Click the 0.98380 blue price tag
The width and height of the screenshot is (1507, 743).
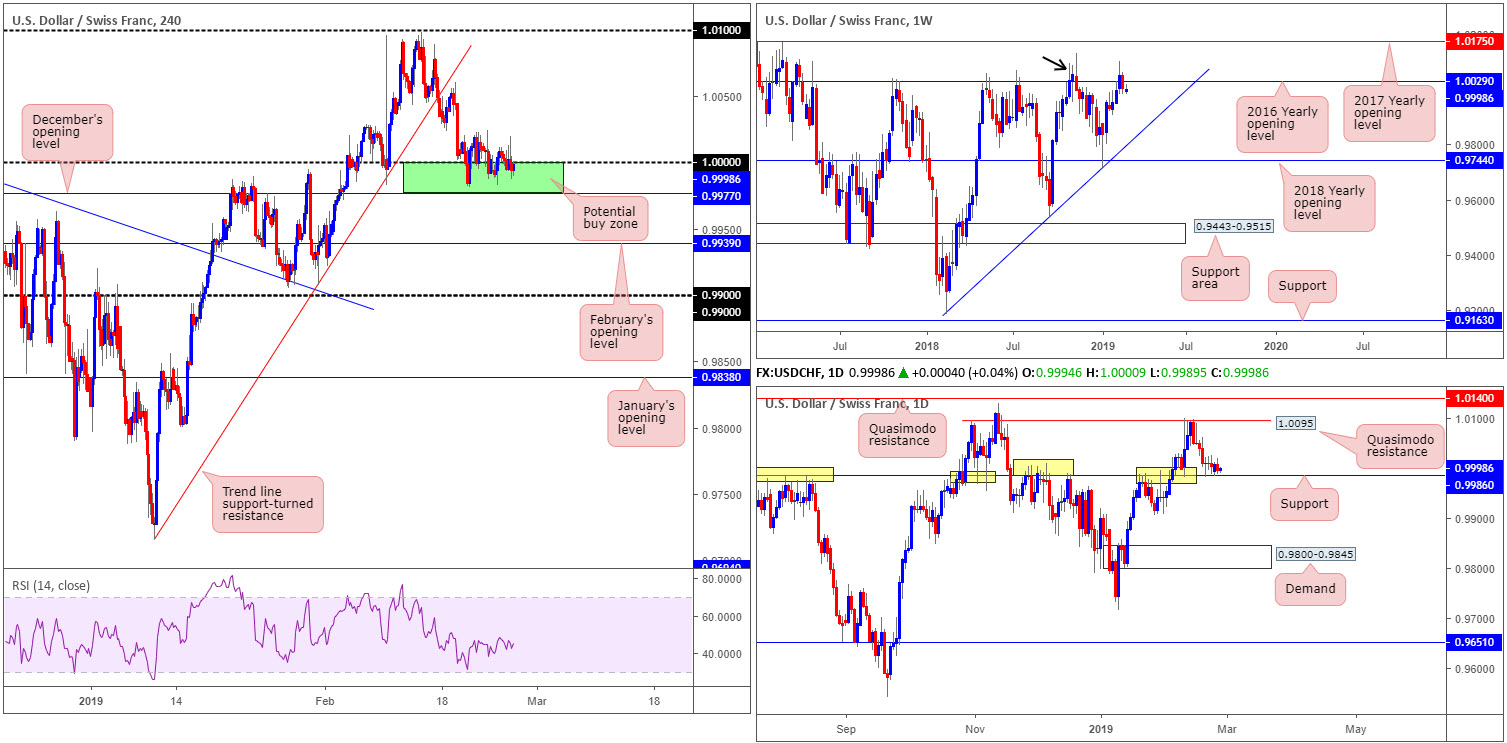(x=722, y=377)
